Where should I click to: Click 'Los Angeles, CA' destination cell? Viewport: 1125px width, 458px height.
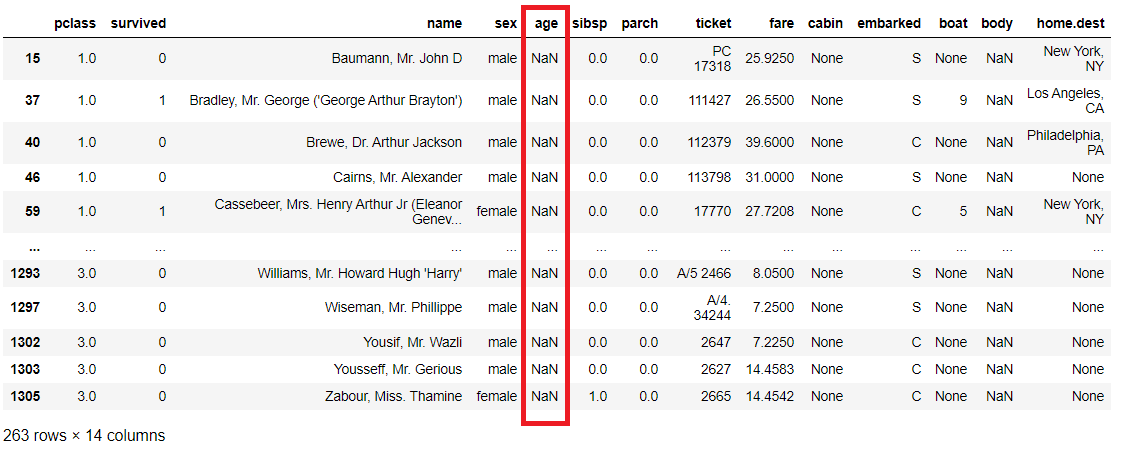tap(1065, 100)
